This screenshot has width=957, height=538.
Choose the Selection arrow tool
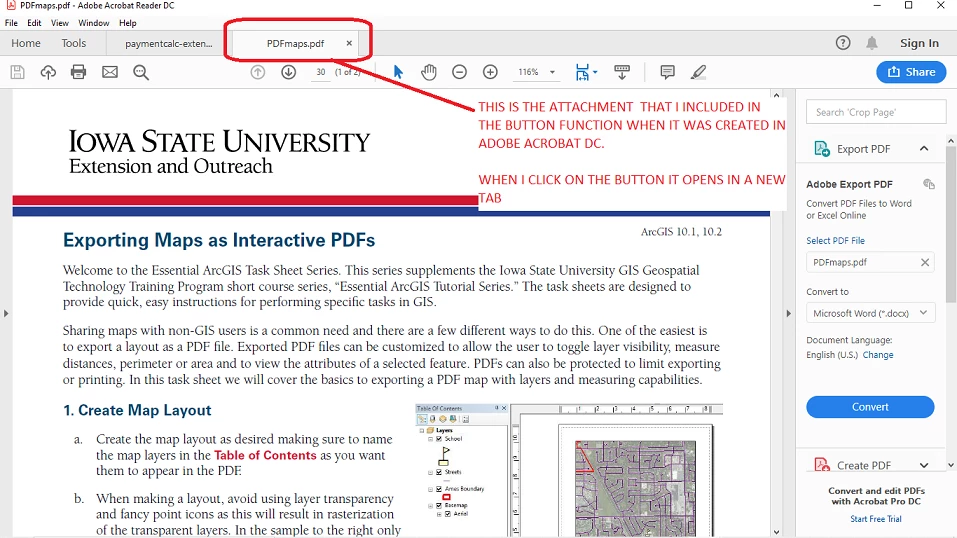click(398, 72)
